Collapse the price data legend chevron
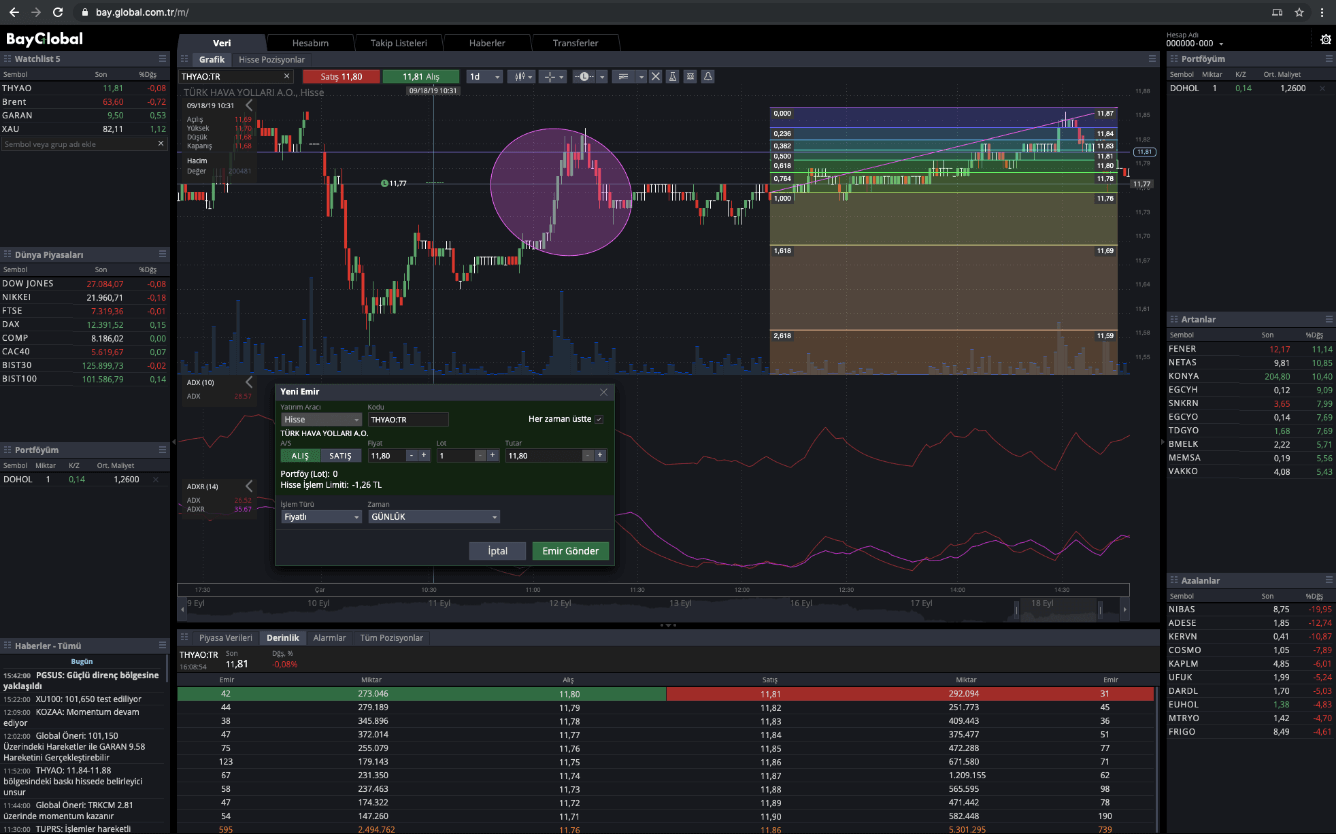1336x834 pixels. (249, 104)
